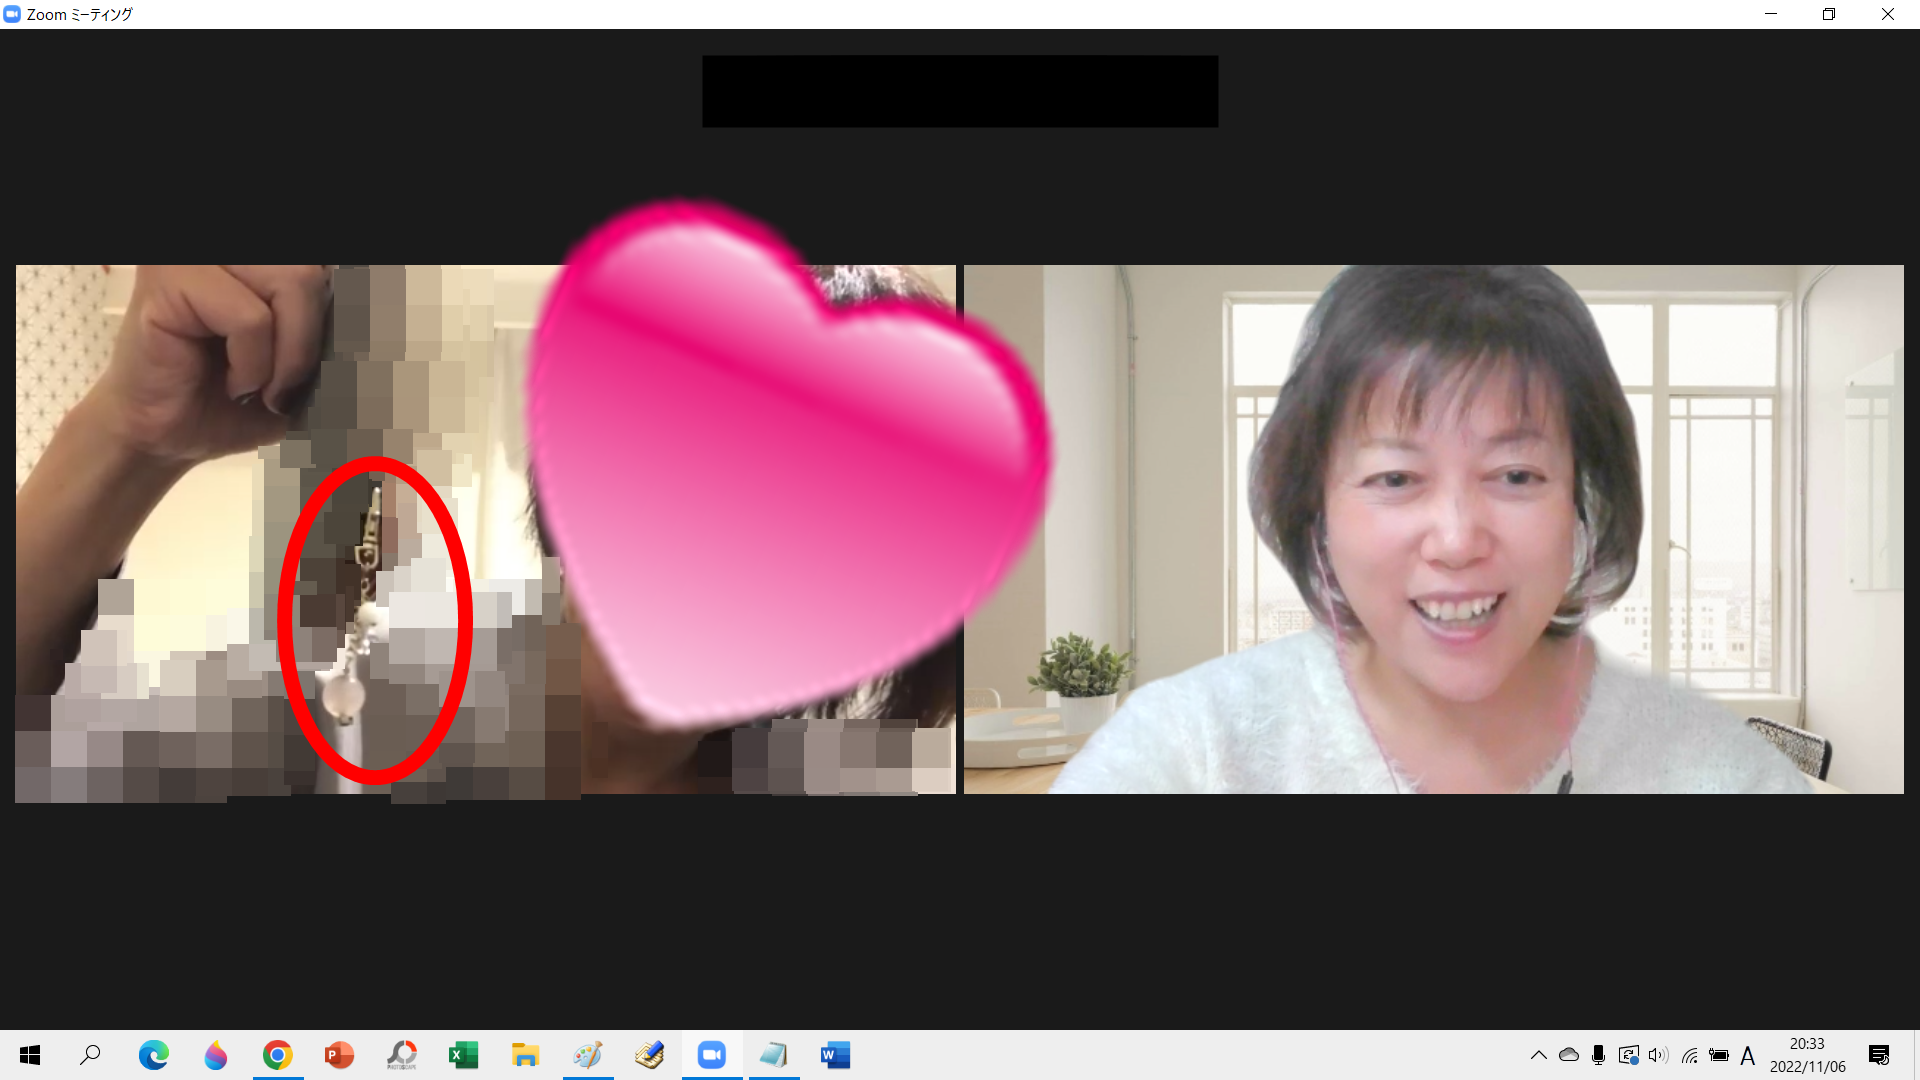Click the microphone icon in the system tray
The width and height of the screenshot is (1920, 1080).
(1598, 1055)
